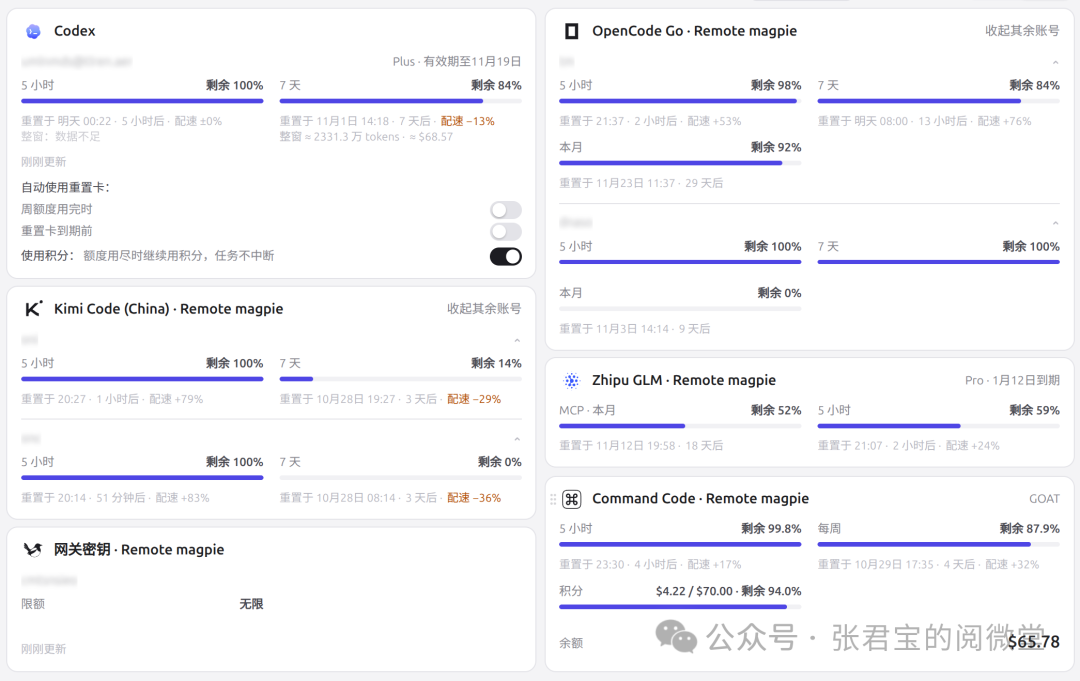The height and width of the screenshot is (681, 1080).
Task: Click 重置于 11月12日 19:58 · 18 天后 text
Action: tap(641, 446)
